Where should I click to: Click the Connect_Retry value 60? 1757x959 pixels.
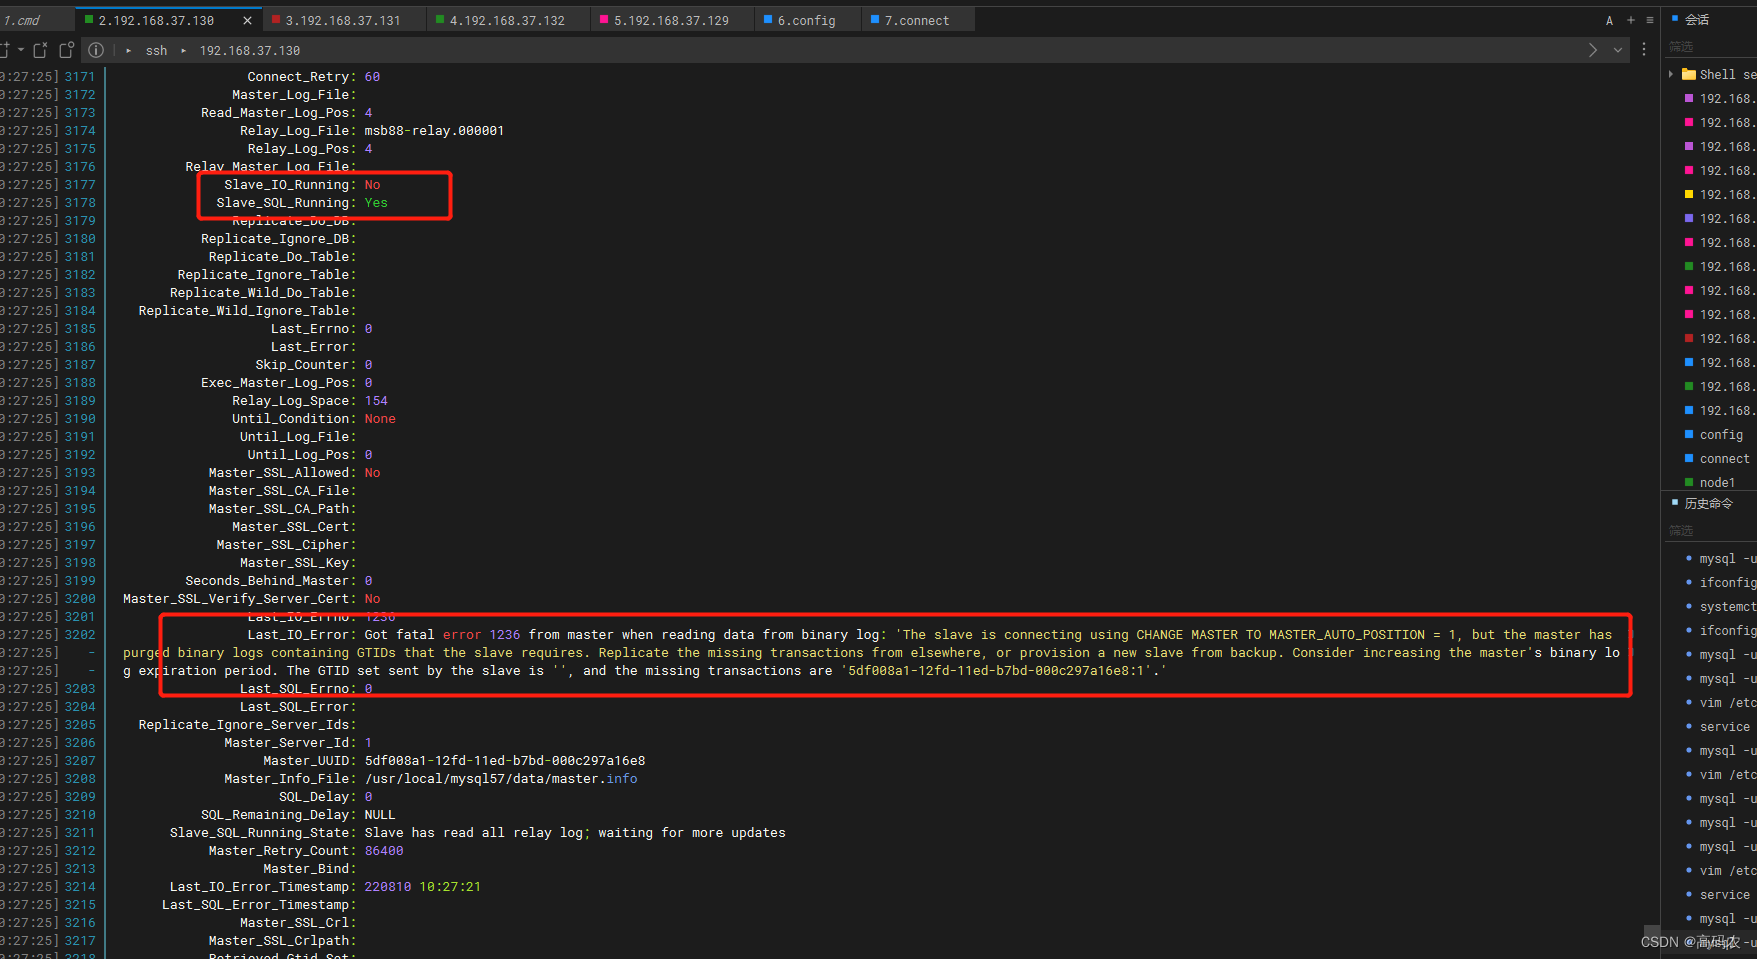pos(372,76)
